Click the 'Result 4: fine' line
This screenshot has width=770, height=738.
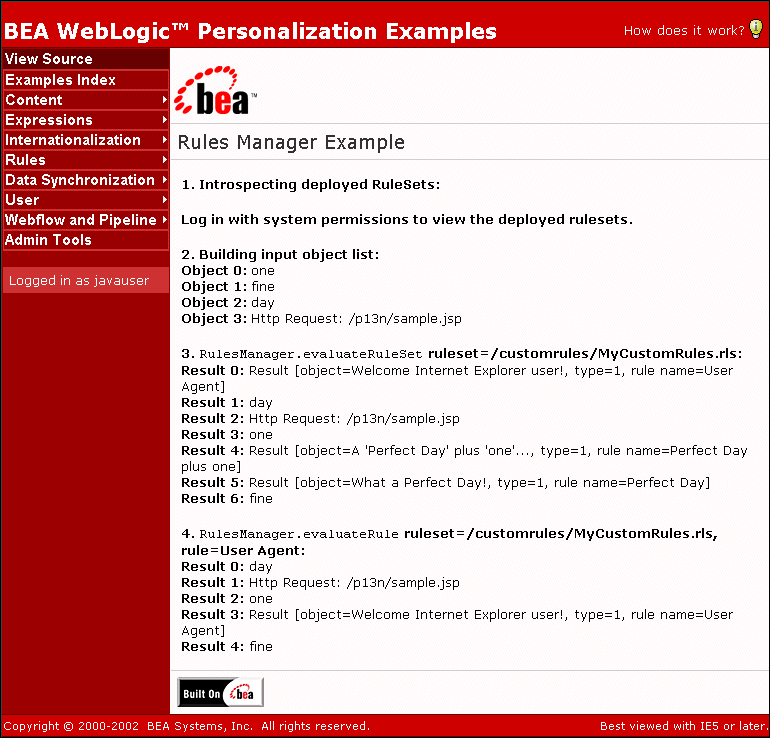click(227, 647)
